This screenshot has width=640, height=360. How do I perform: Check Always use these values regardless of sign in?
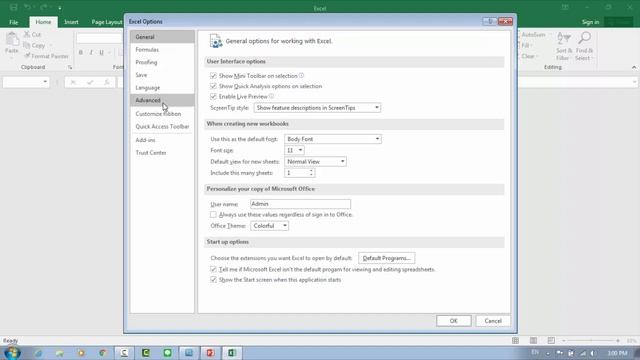[x=213, y=214]
